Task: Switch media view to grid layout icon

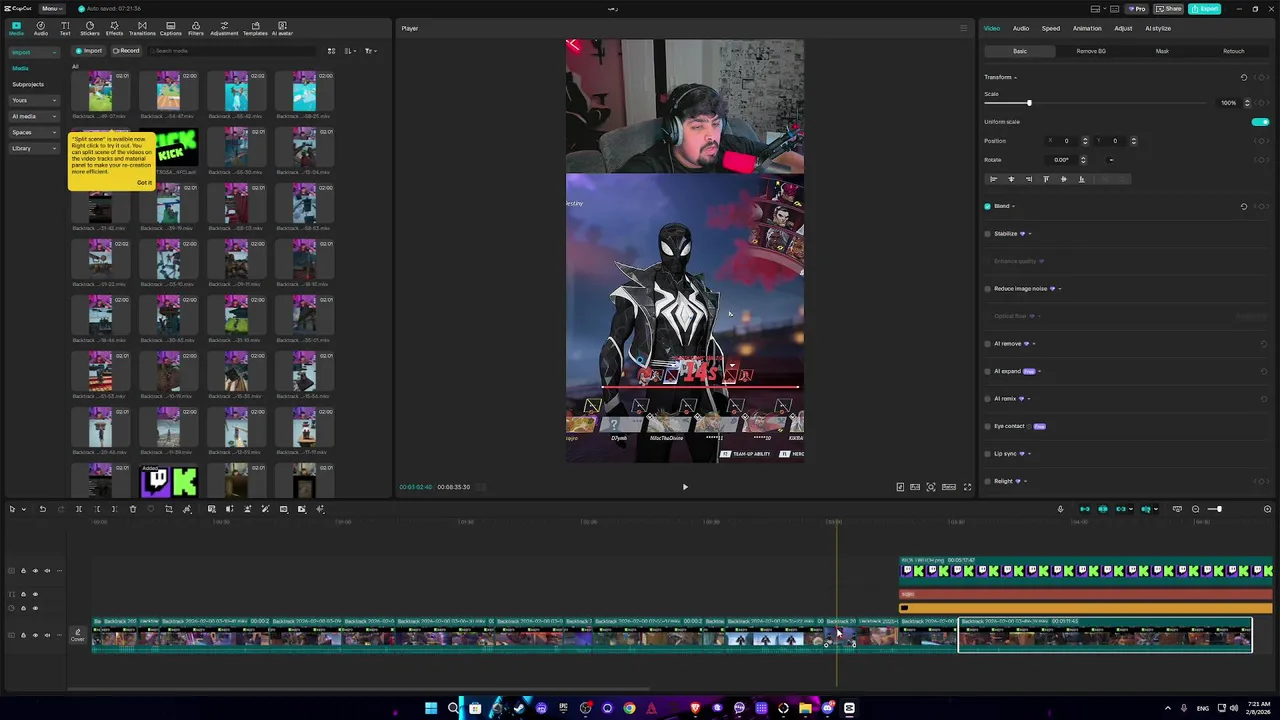Action: click(331, 50)
